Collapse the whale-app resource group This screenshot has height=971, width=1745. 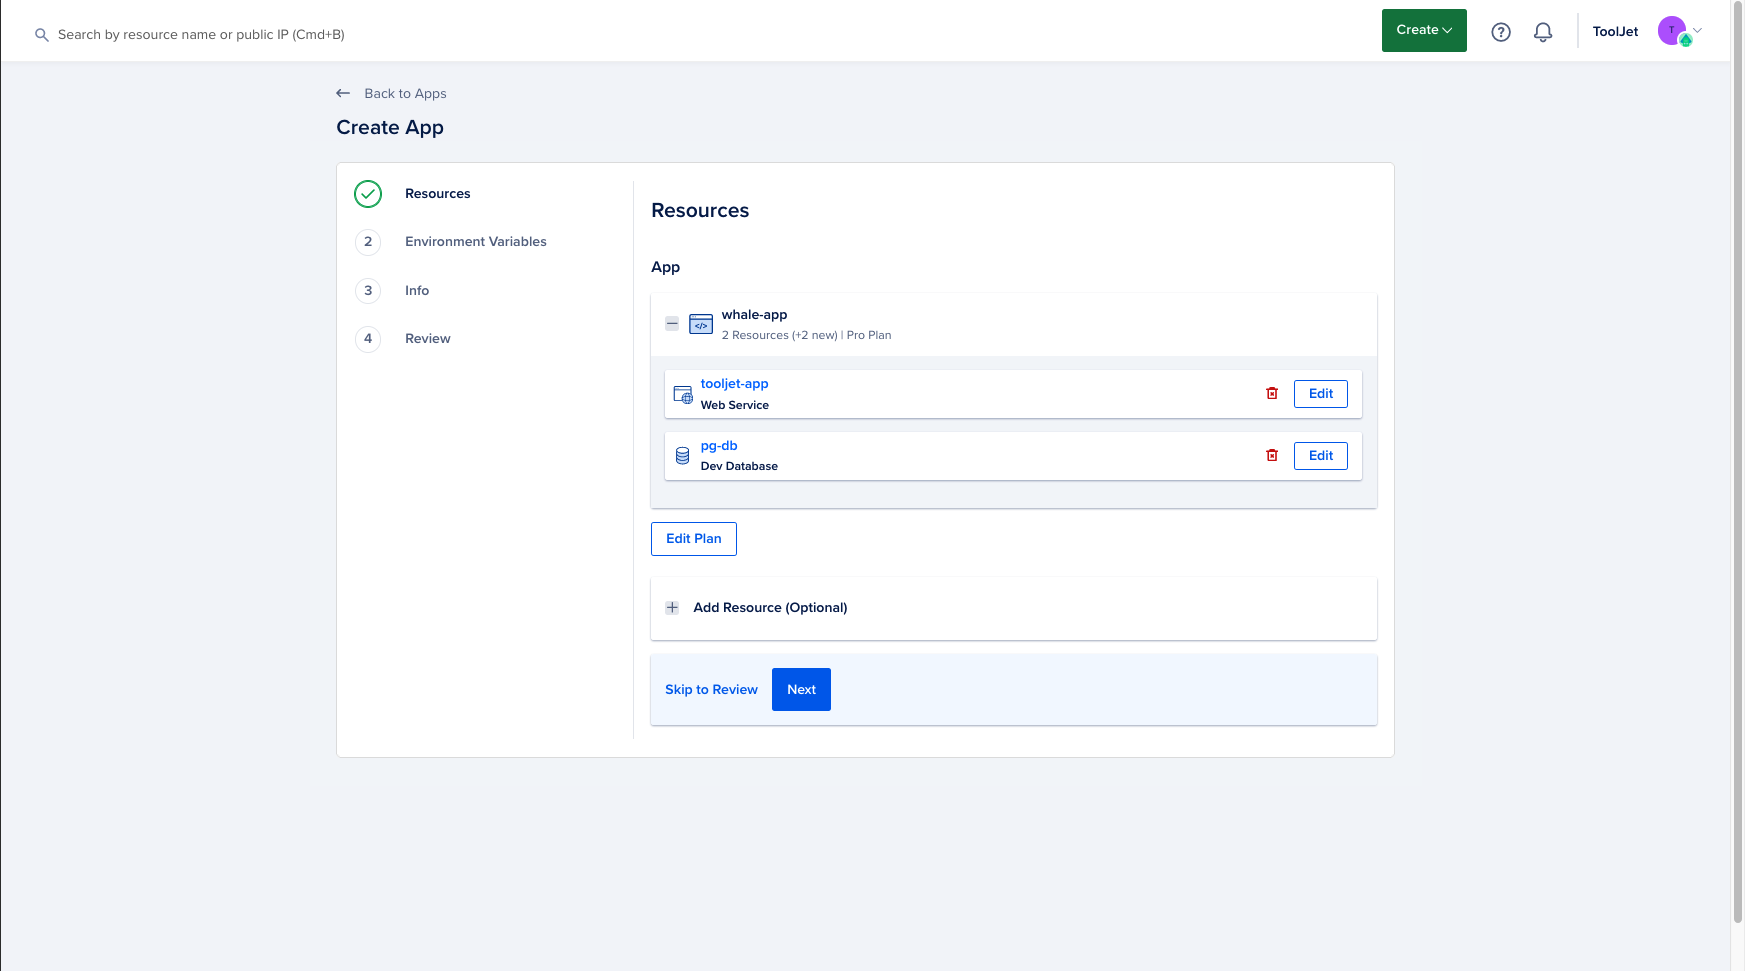tap(672, 324)
